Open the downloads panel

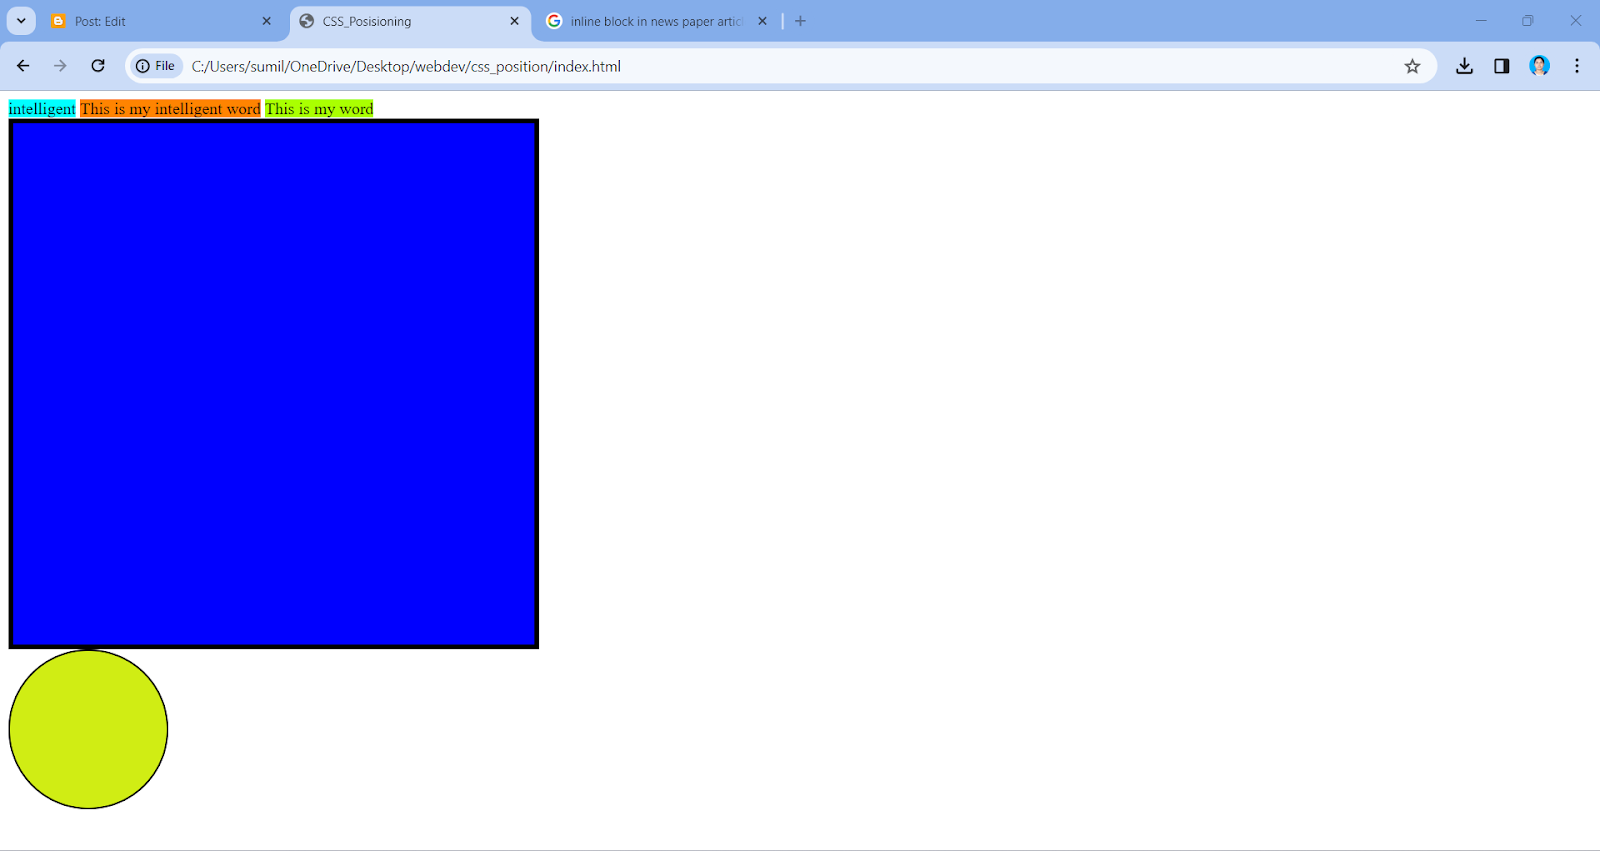tap(1464, 66)
